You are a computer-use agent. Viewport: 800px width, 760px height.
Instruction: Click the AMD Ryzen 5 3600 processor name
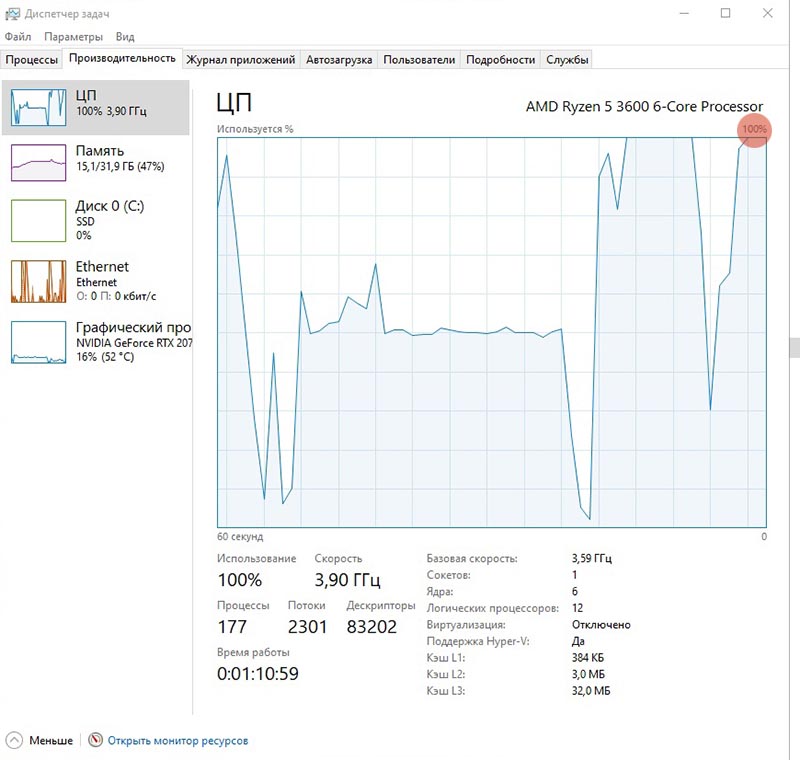[644, 106]
